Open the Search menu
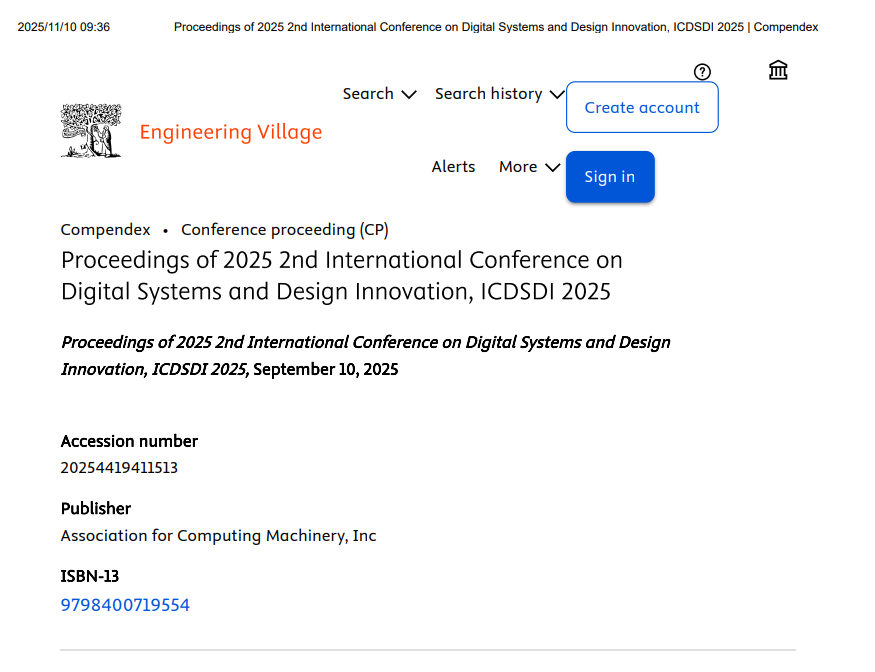The height and width of the screenshot is (672, 875). click(368, 94)
